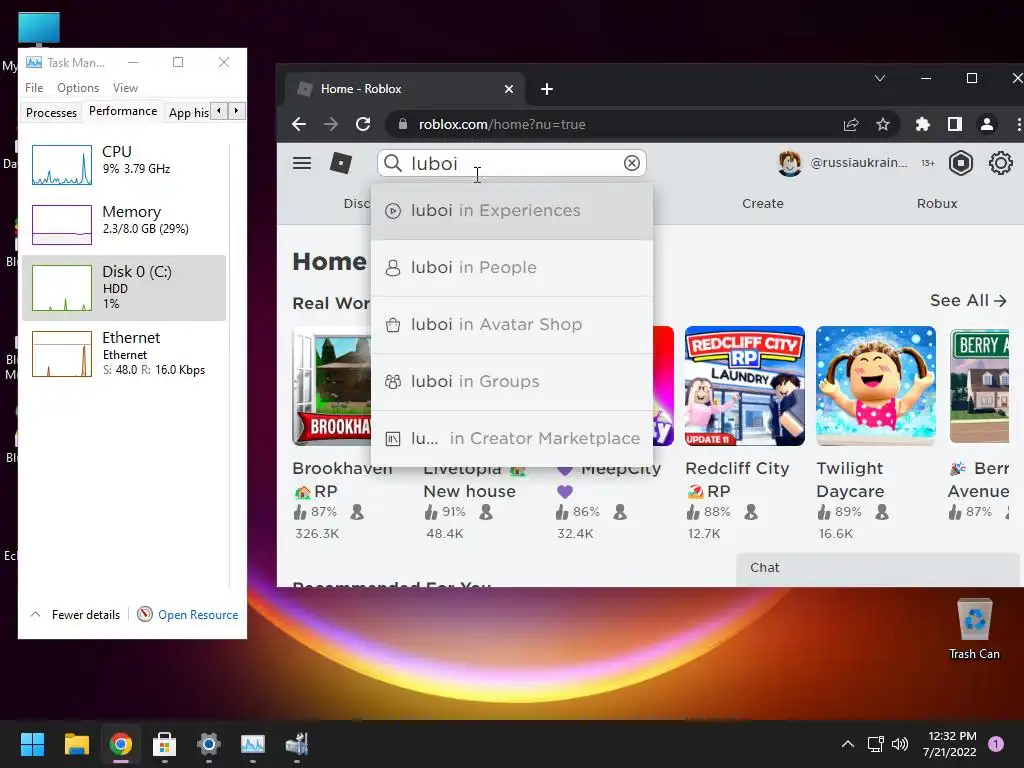Open the Brookhaven RP game thumbnail
This screenshot has height=768, width=1024.
[x=332, y=386]
